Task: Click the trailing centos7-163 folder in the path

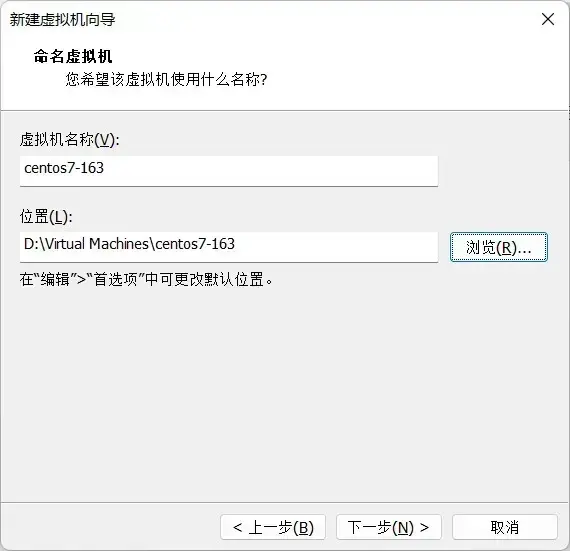Action: tap(194, 244)
